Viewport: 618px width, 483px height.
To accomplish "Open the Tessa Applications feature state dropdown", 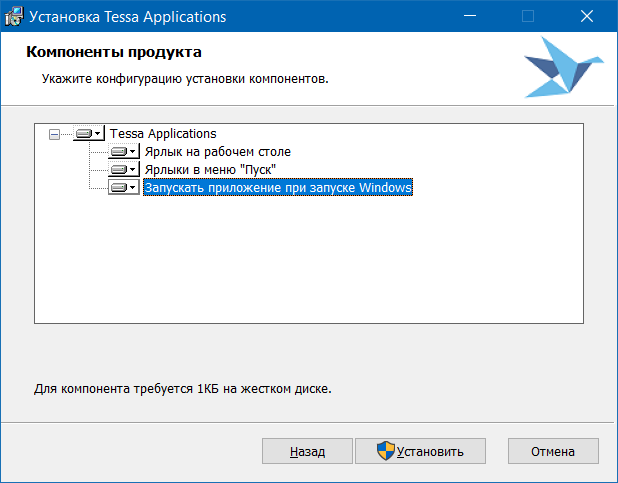I will pos(88,133).
